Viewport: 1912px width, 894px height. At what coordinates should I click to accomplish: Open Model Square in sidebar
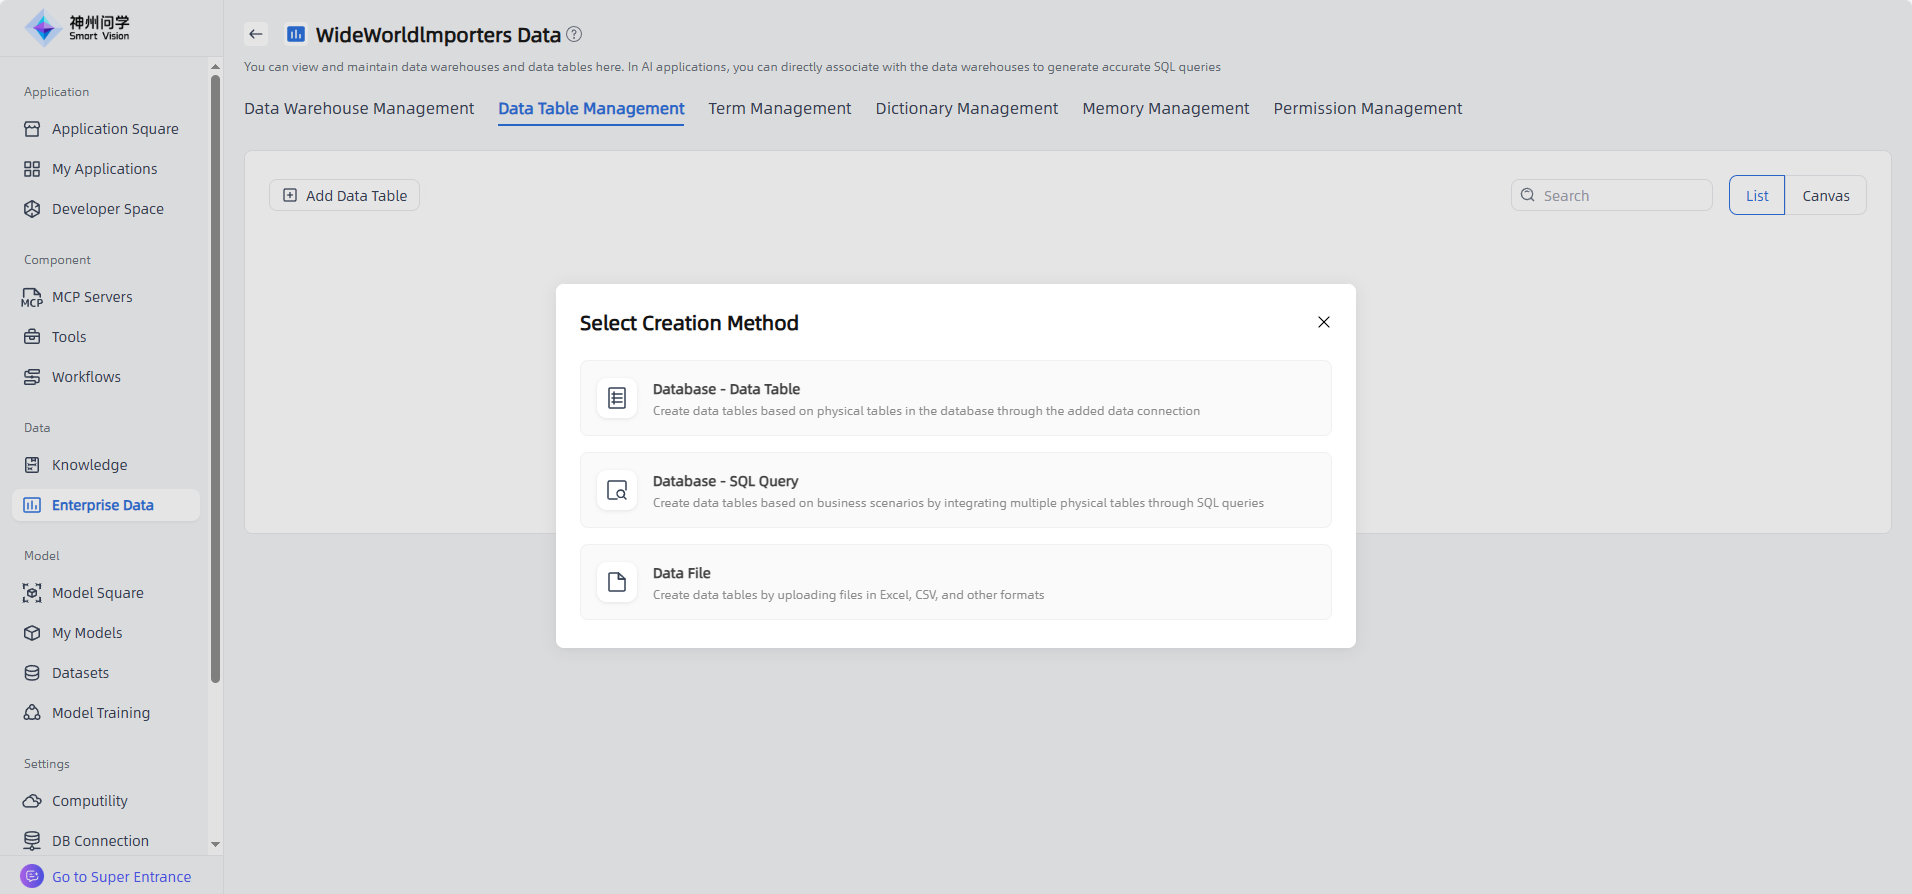coord(97,593)
